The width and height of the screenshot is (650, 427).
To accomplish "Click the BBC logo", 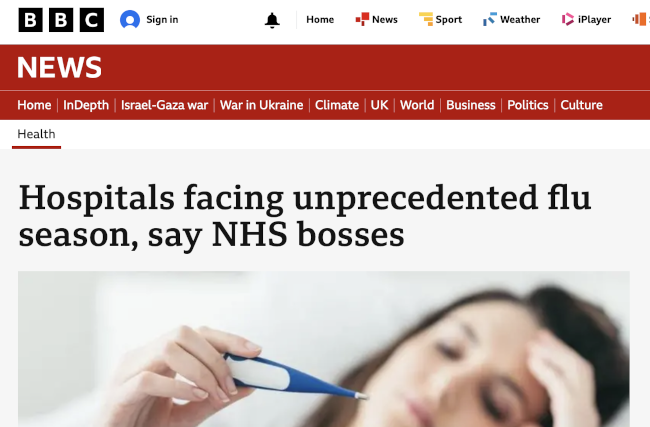I will [60, 20].
